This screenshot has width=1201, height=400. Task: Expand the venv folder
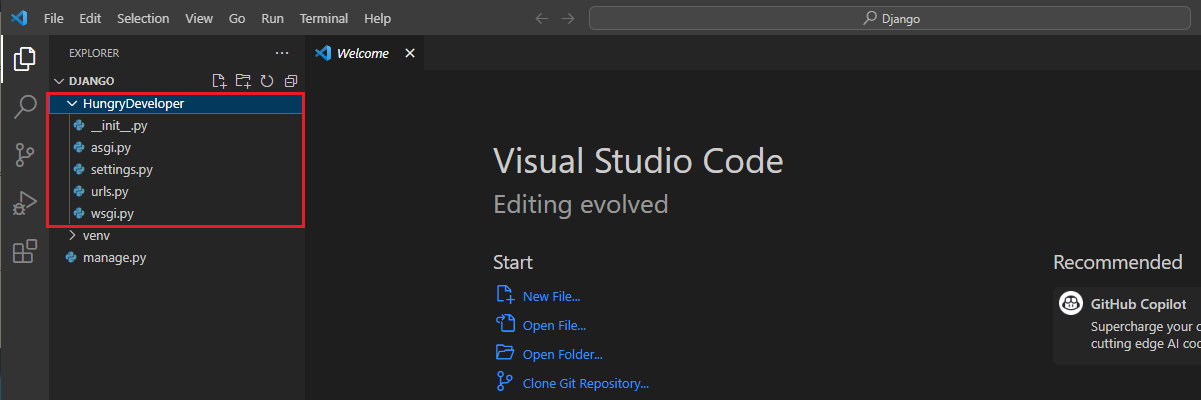click(72, 235)
